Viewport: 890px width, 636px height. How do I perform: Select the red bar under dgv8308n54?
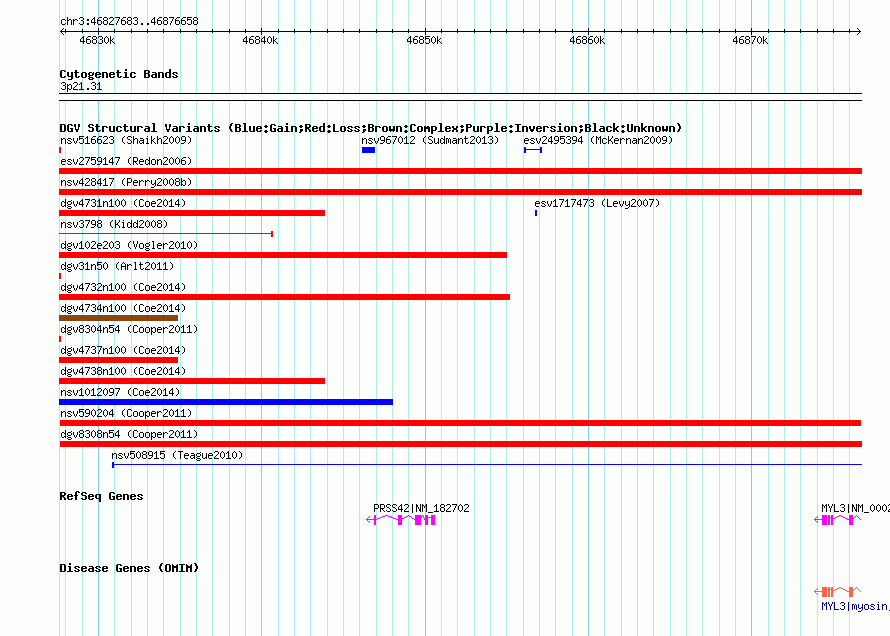[460, 444]
